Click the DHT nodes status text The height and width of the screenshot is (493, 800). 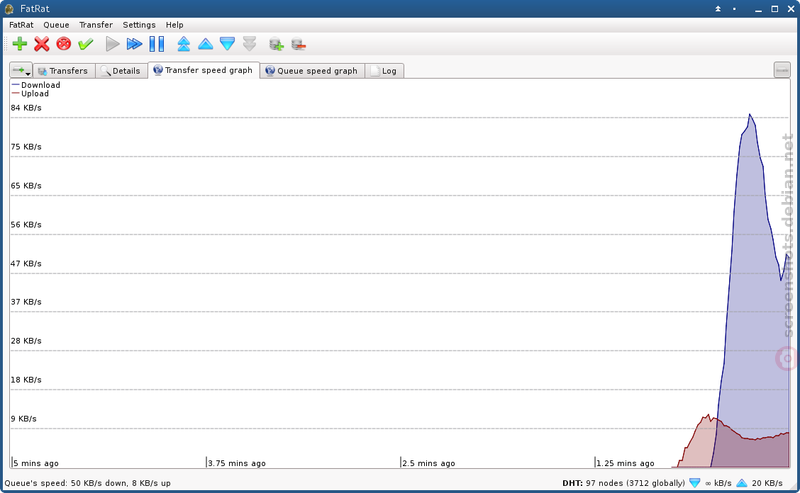[x=623, y=483]
